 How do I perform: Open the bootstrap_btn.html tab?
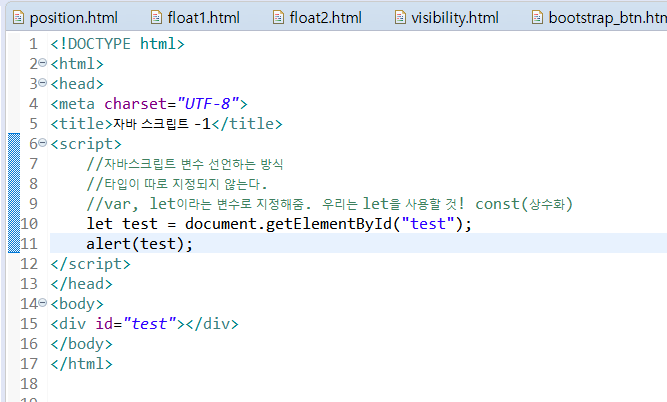599,18
